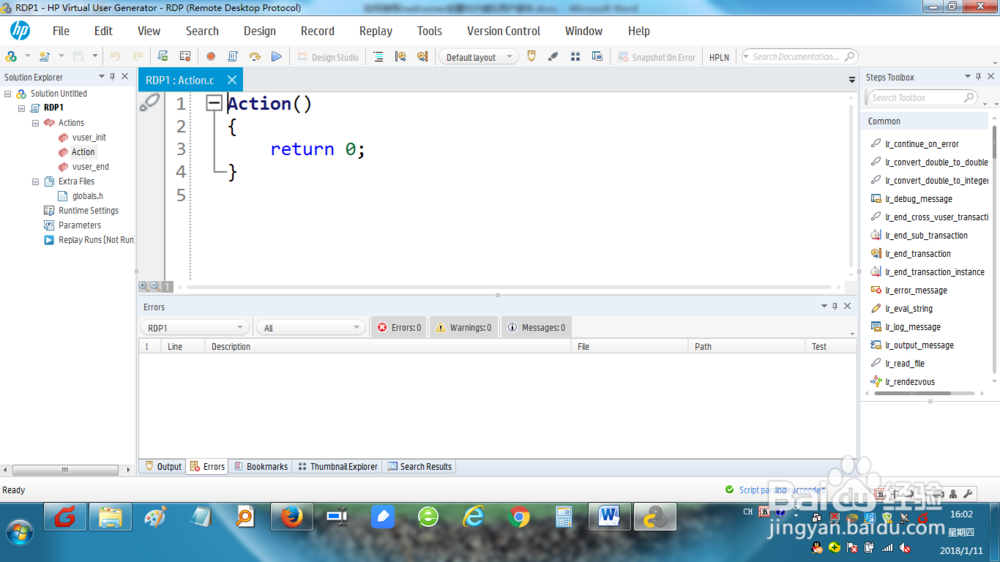Pin the Errors panel
The image size is (1000, 562).
835,306
